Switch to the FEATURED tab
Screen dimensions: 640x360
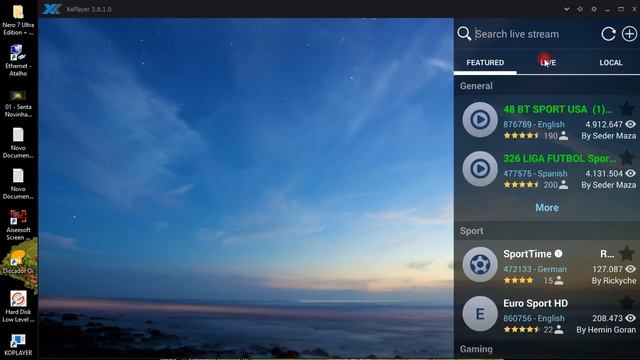click(485, 62)
